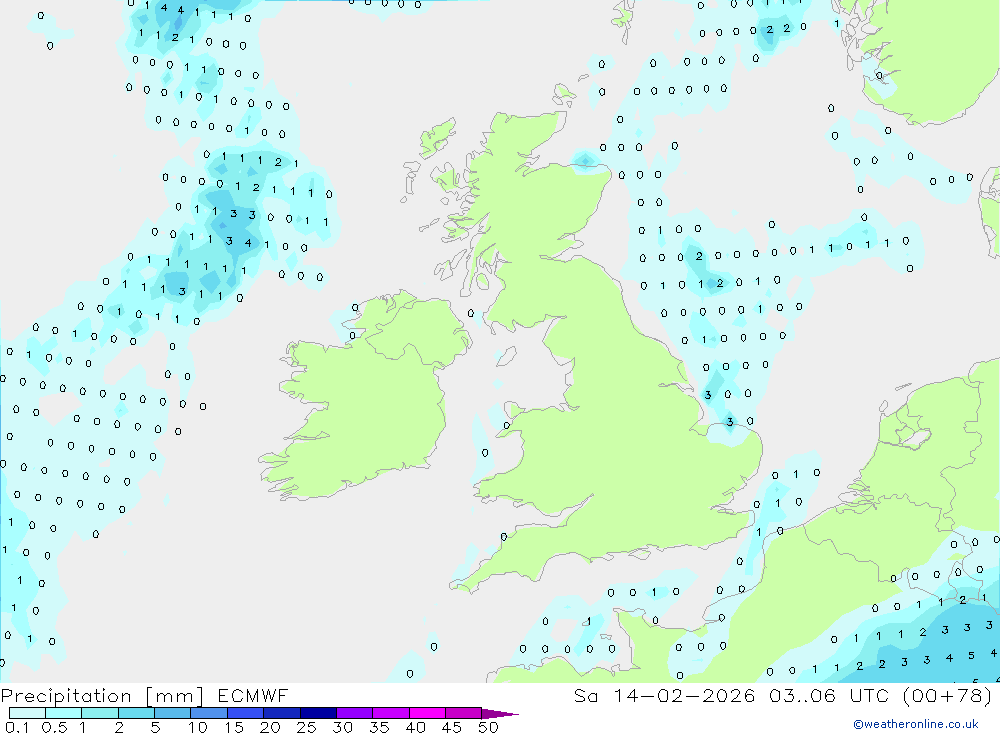Click the "30" legend scale label
The image size is (1000, 733).
(342, 727)
